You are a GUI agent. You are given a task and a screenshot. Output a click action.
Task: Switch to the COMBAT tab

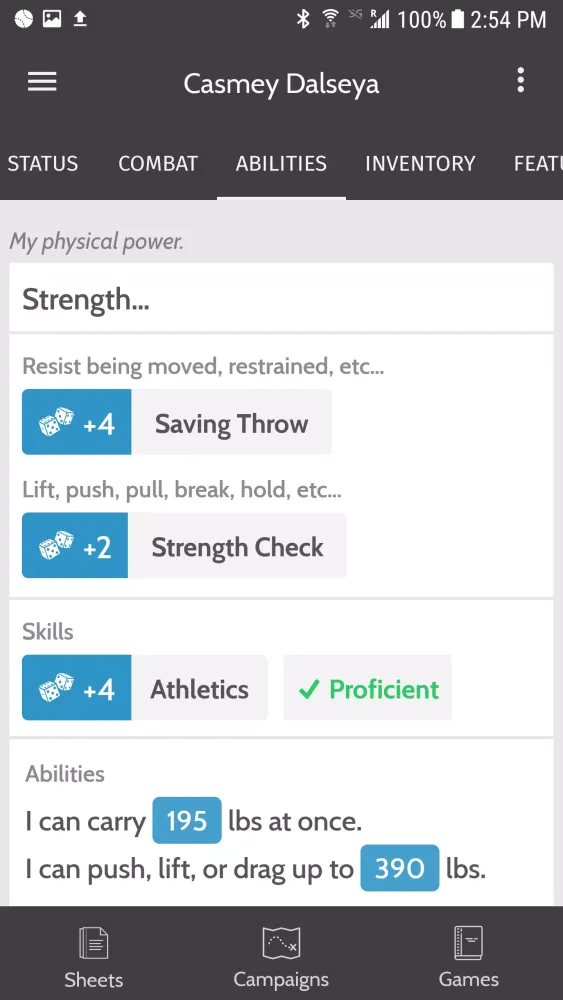(x=158, y=164)
